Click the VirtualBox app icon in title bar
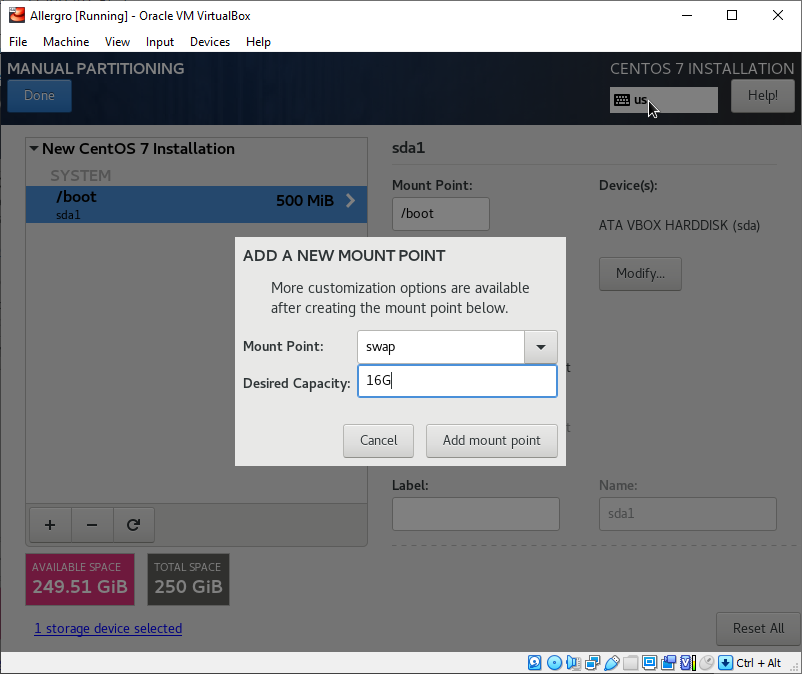The image size is (802, 674). click(16, 15)
